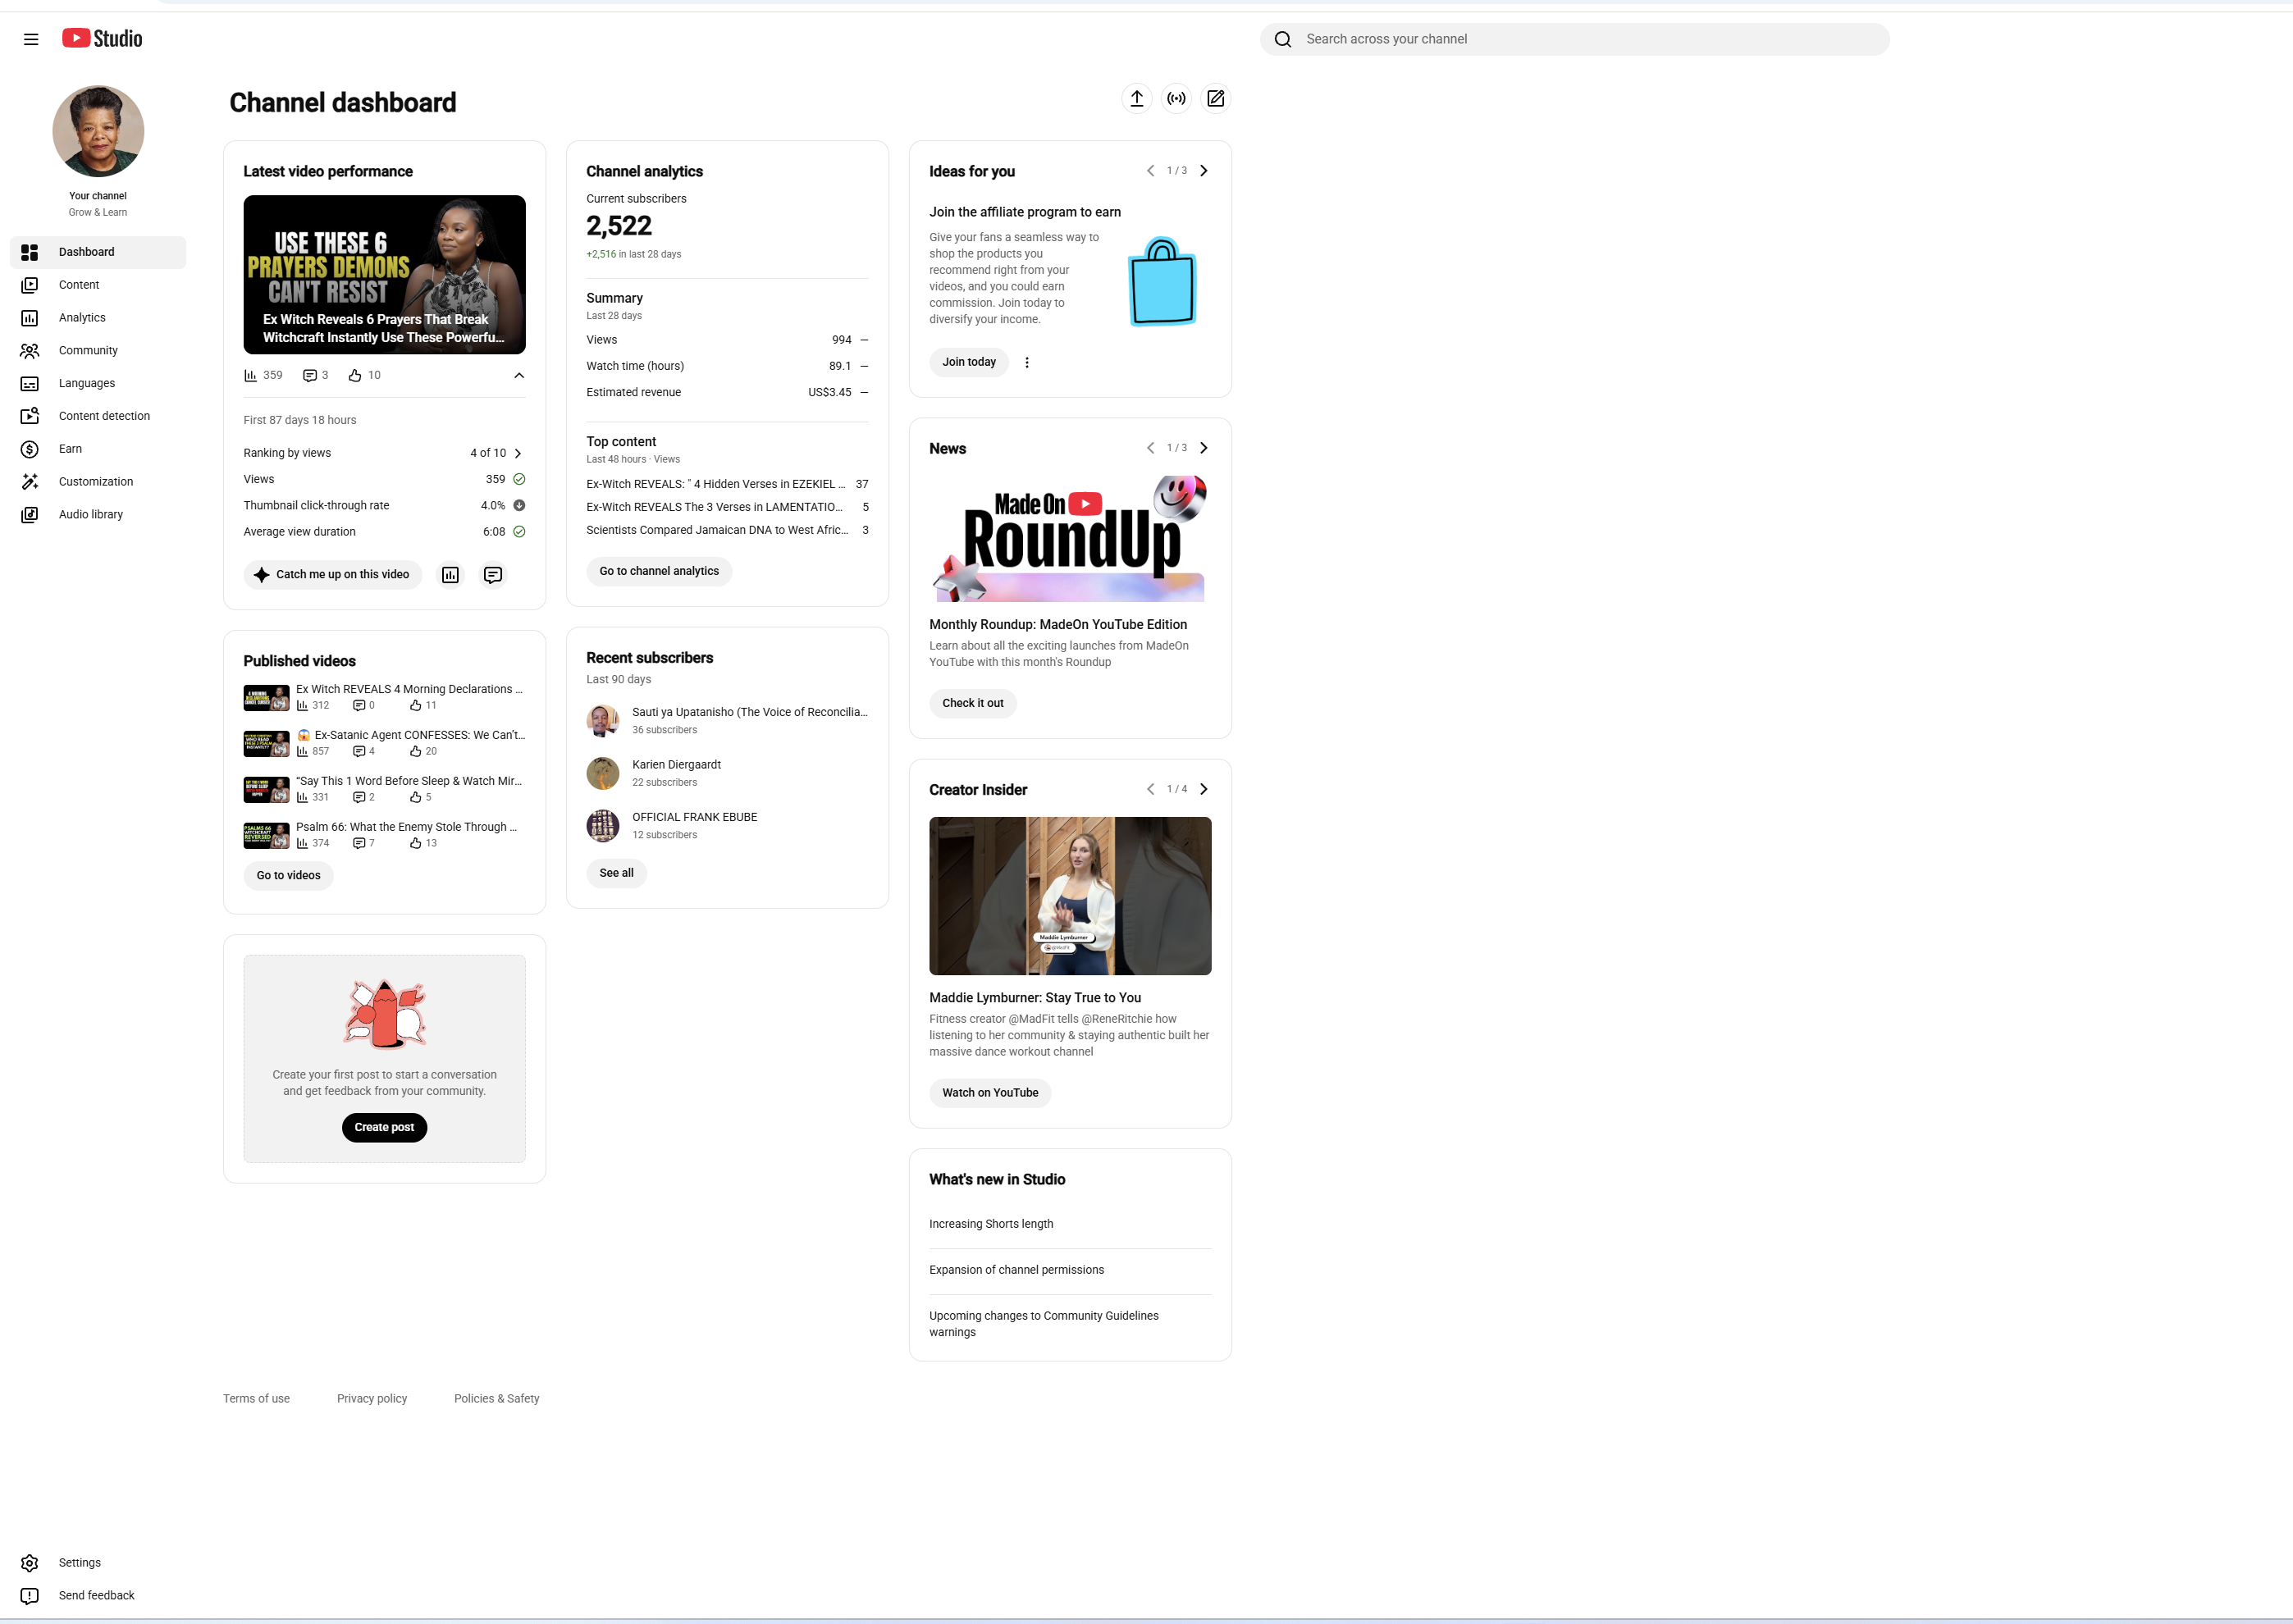Open comments icon beside Catch me up
Screen dimensions: 2293x1624
(493, 575)
